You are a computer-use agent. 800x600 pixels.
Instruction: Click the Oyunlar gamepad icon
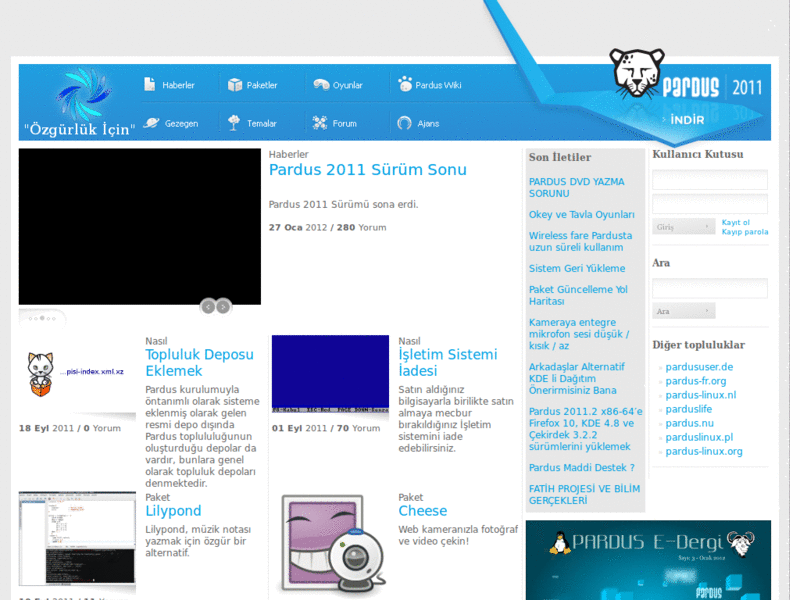tap(321, 85)
